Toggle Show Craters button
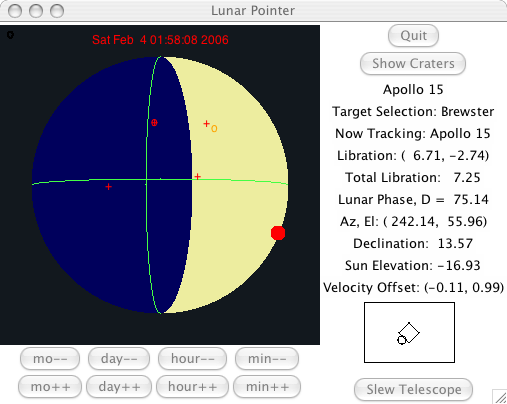Image resolution: width=507 pixels, height=404 pixels. [x=413, y=63]
